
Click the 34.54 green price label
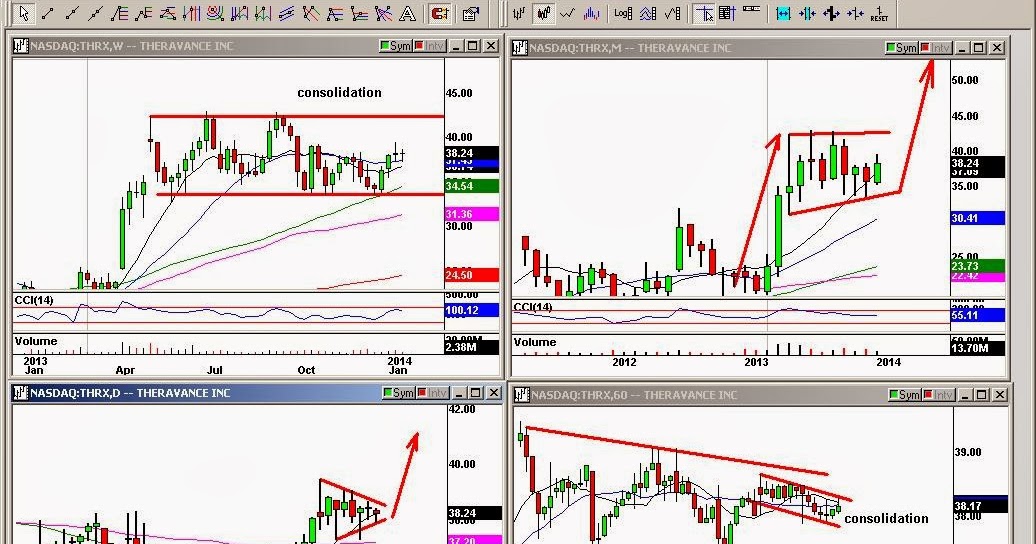click(472, 186)
